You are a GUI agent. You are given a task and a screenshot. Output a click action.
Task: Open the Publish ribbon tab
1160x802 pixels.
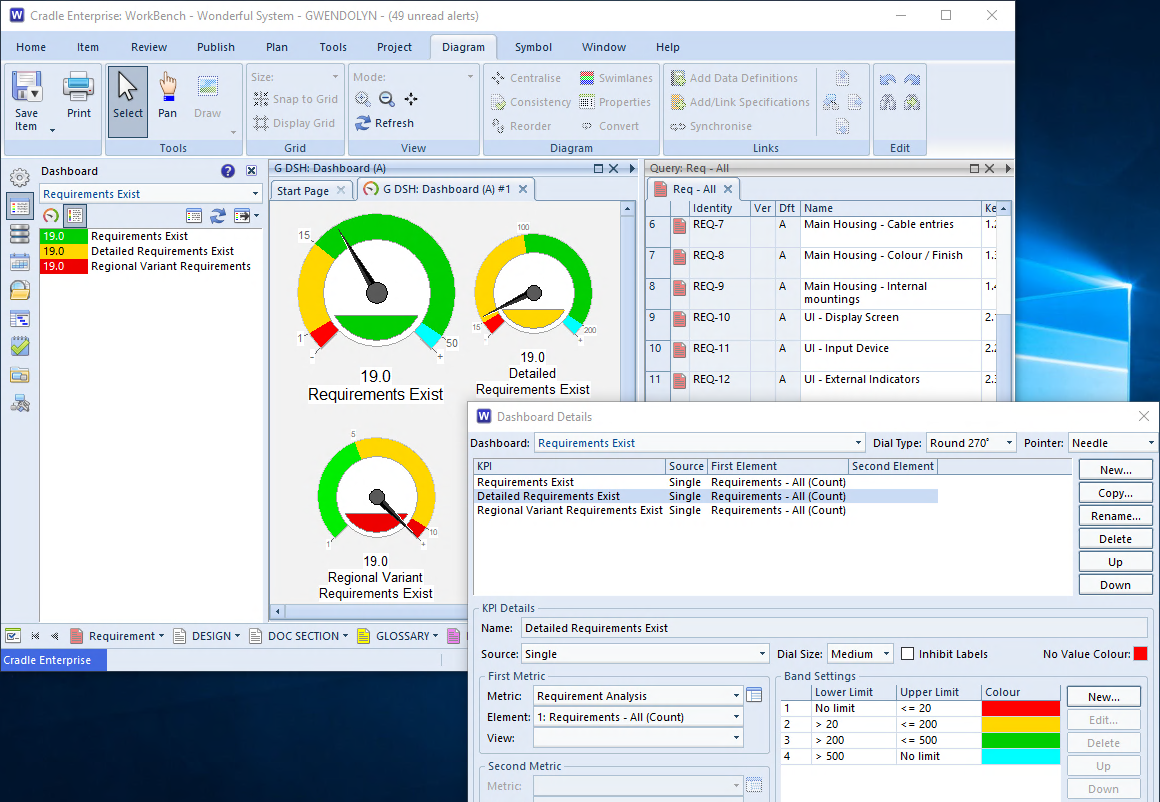pos(216,47)
